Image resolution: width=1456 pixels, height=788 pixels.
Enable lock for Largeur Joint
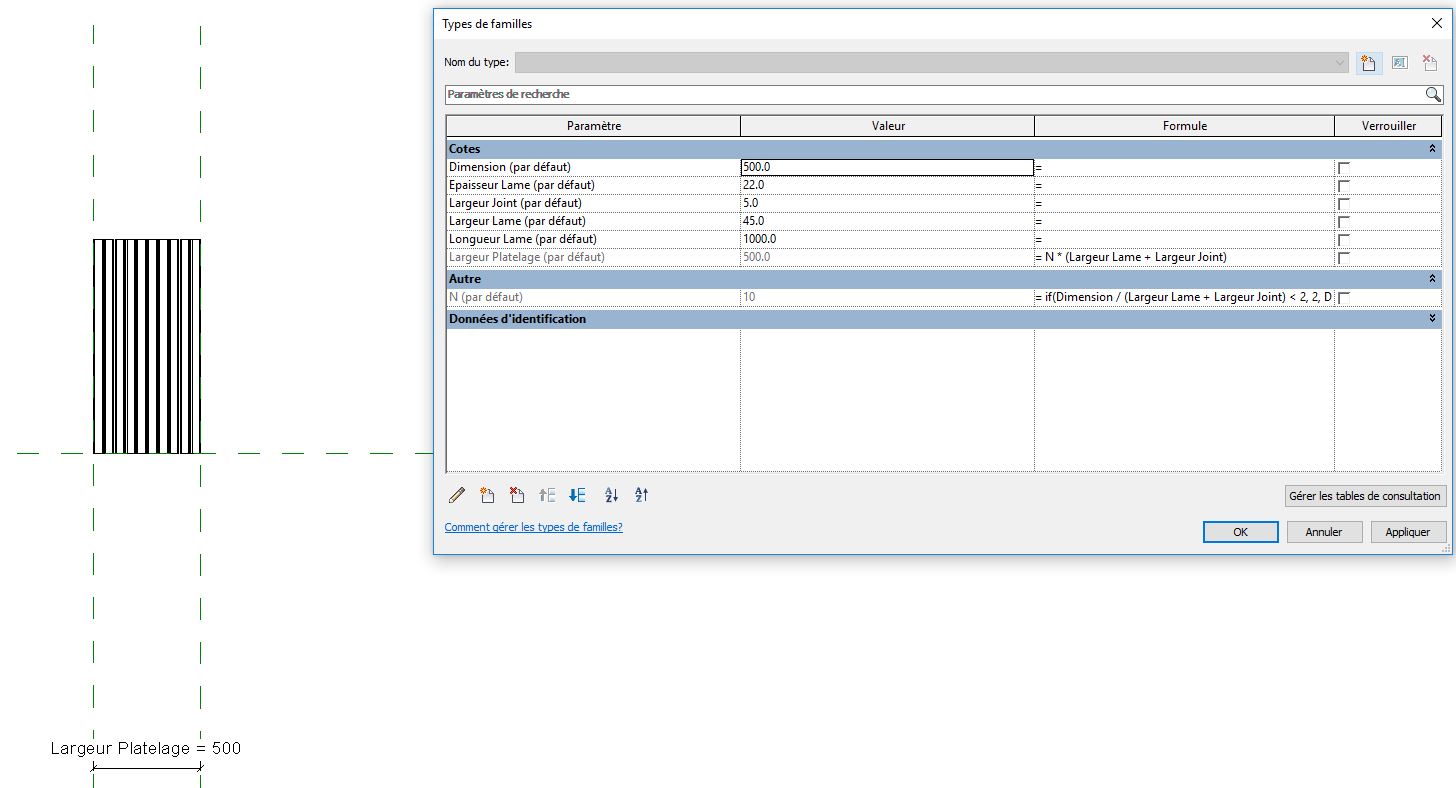coord(1344,204)
